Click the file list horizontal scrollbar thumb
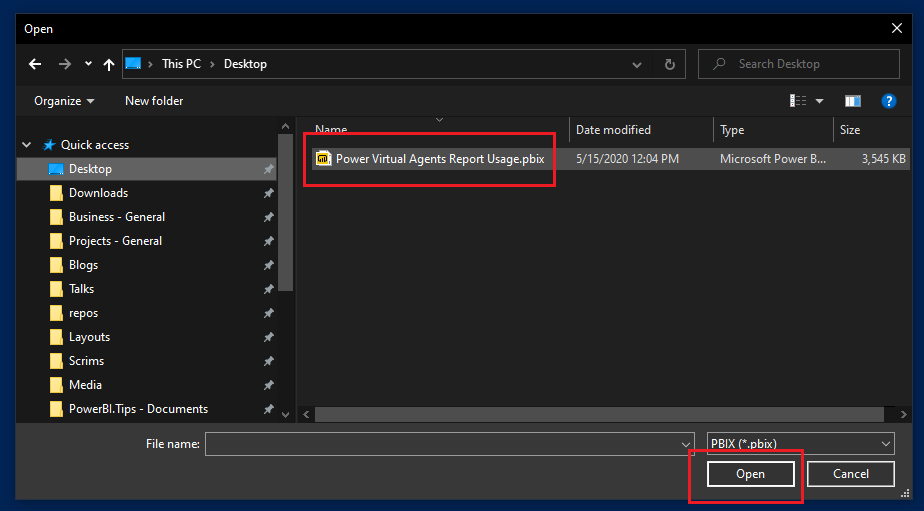The height and width of the screenshot is (511, 924). click(599, 414)
